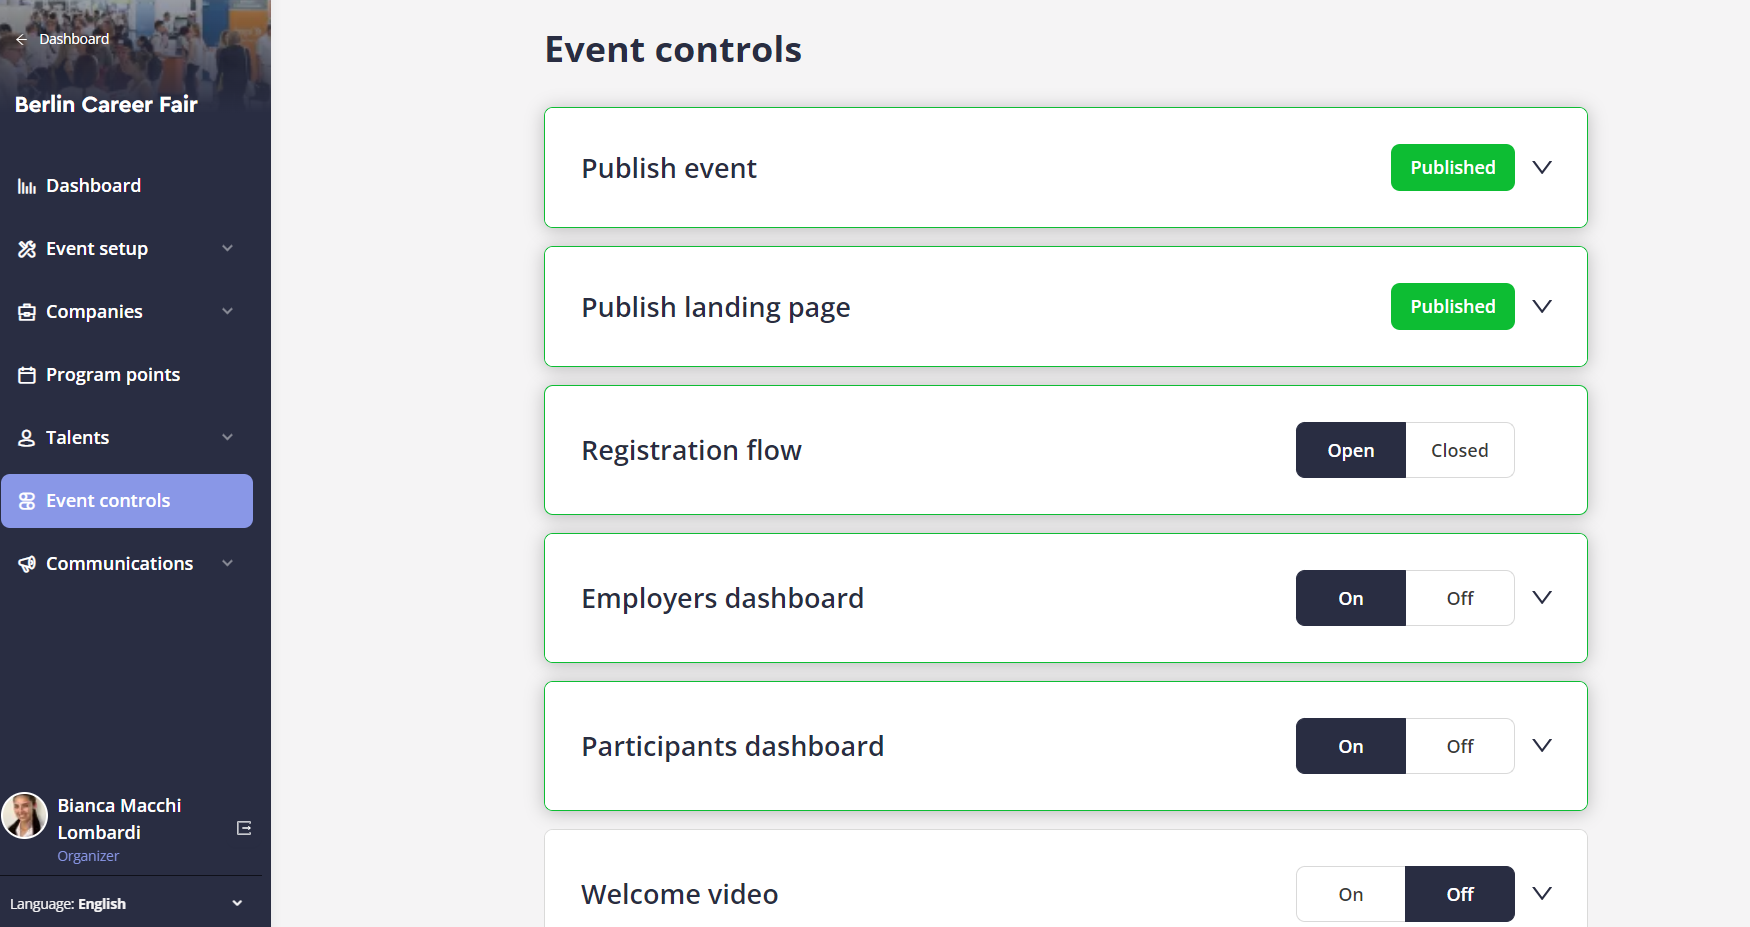Switch Welcome video to On
Image resolution: width=1750 pixels, height=927 pixels.
coord(1351,894)
